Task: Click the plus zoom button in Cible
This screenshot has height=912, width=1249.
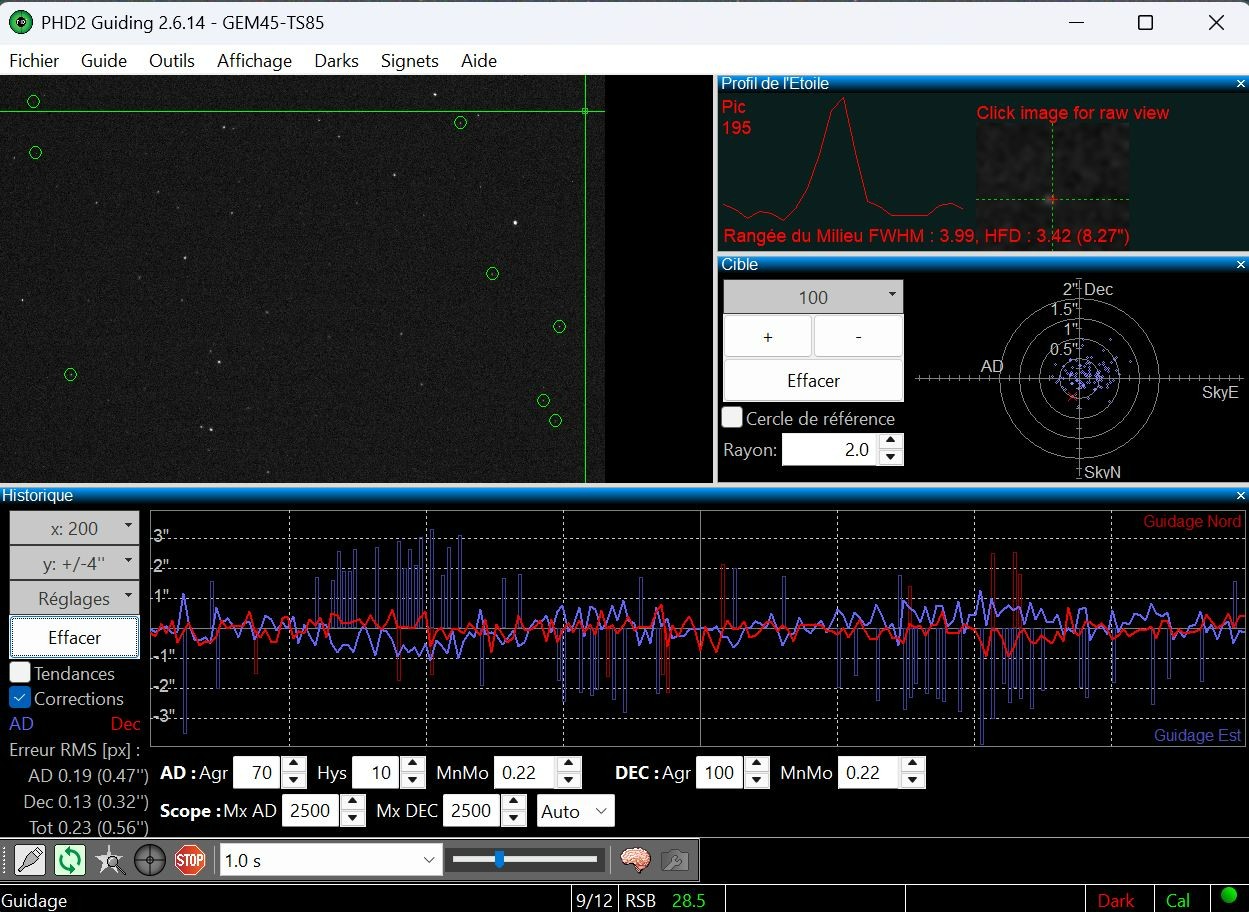Action: coord(767,337)
